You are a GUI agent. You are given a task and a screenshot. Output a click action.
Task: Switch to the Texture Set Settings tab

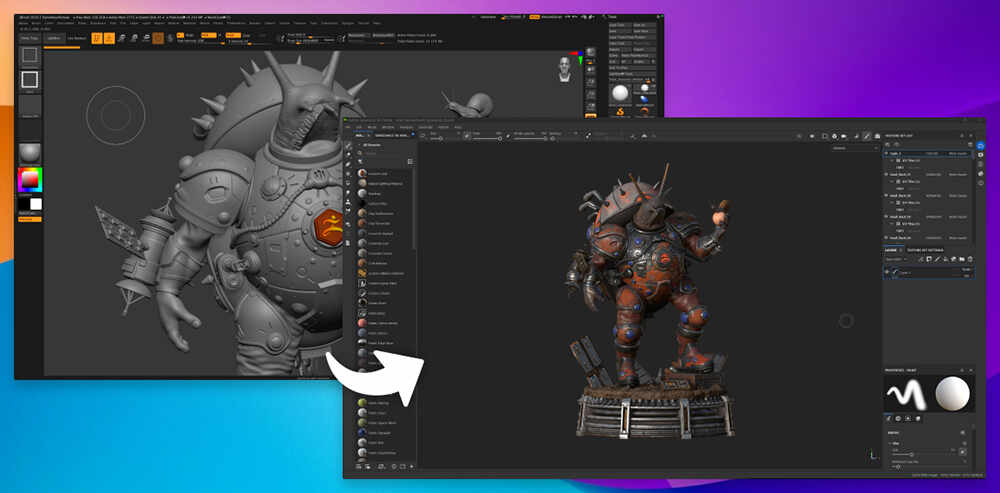[925, 250]
